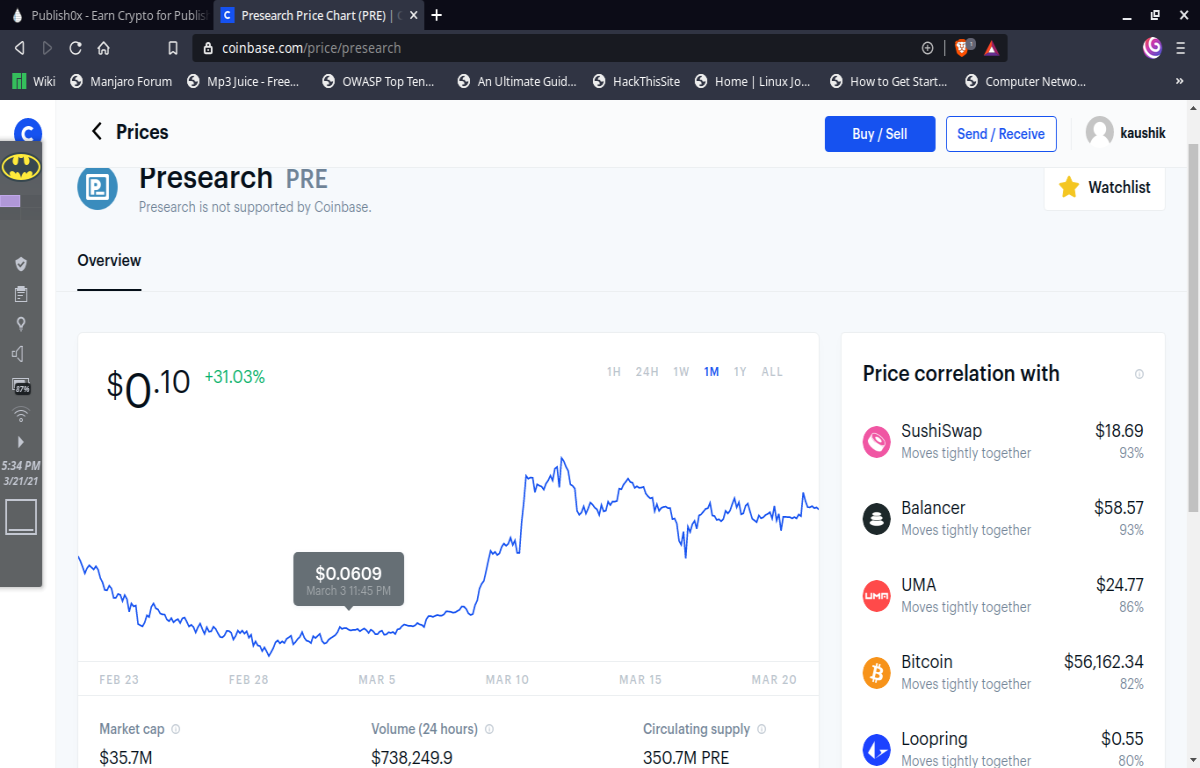Open the Bitcoin $56,162.34 correlation row

[1003, 673]
